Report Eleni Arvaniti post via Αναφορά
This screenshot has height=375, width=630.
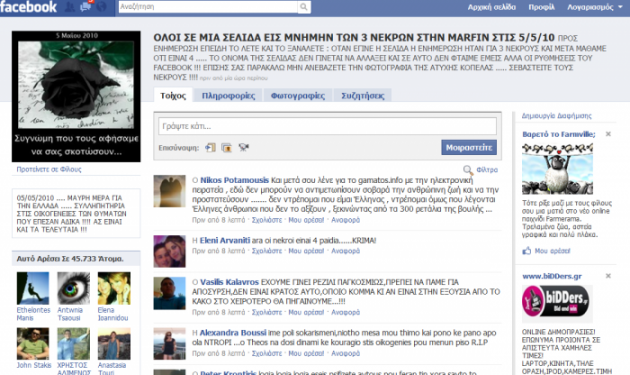click(x=346, y=251)
